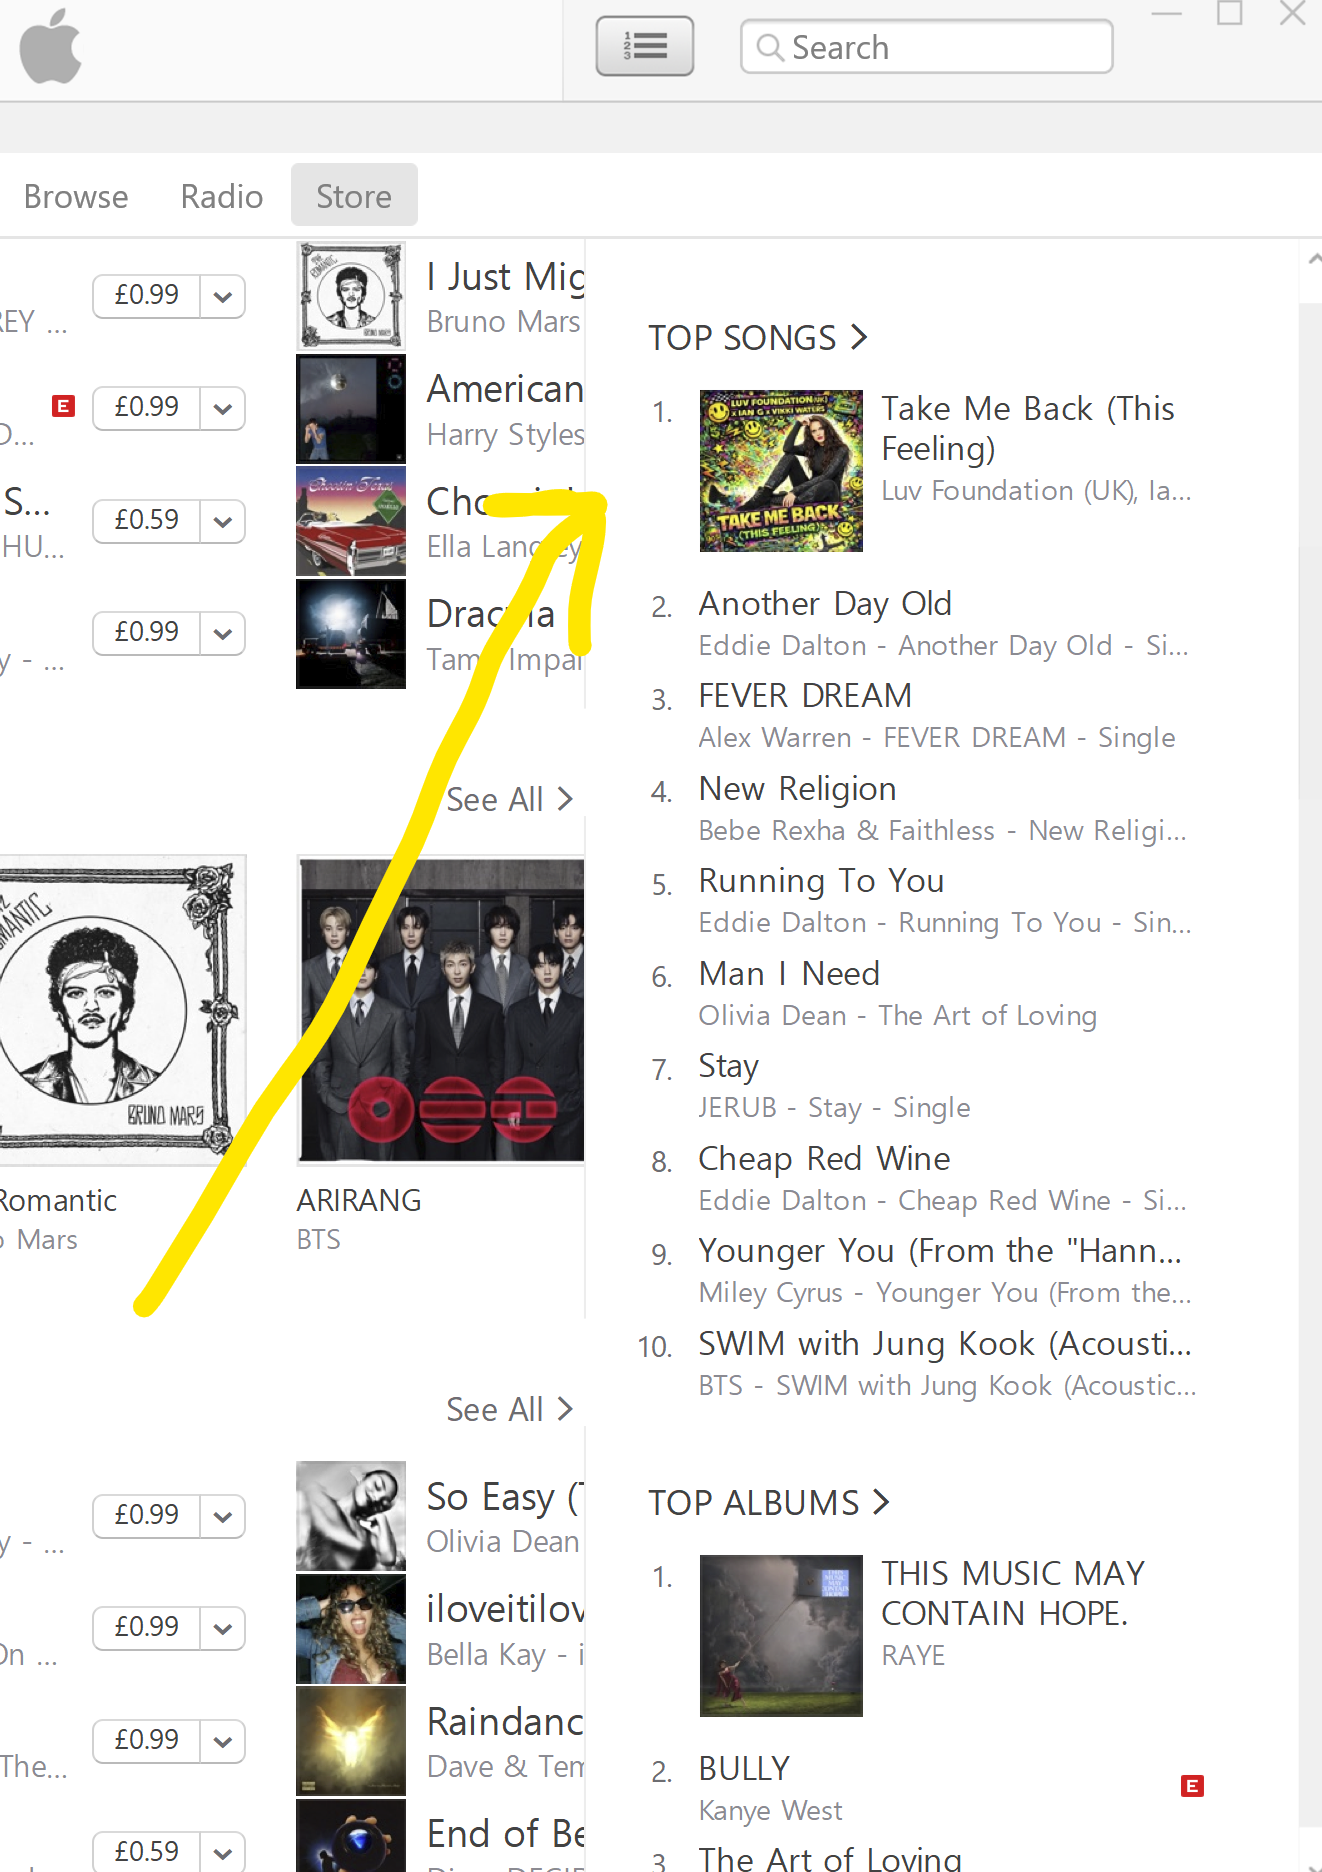Image resolution: width=1322 pixels, height=1872 pixels.
Task: Click the Harry Styles American artwork icon
Action: pyautogui.click(x=351, y=409)
